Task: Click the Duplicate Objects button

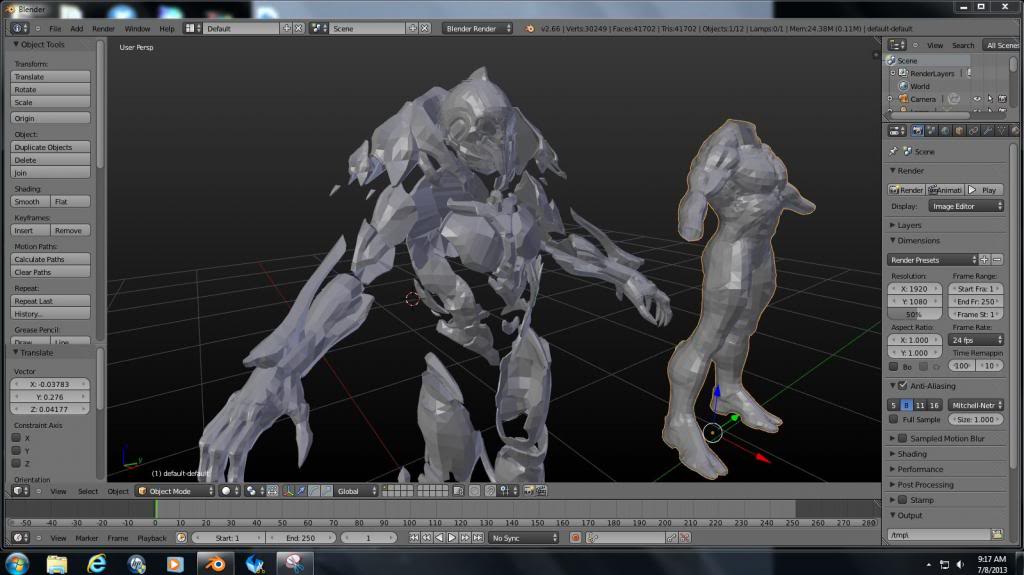Action: coord(50,147)
